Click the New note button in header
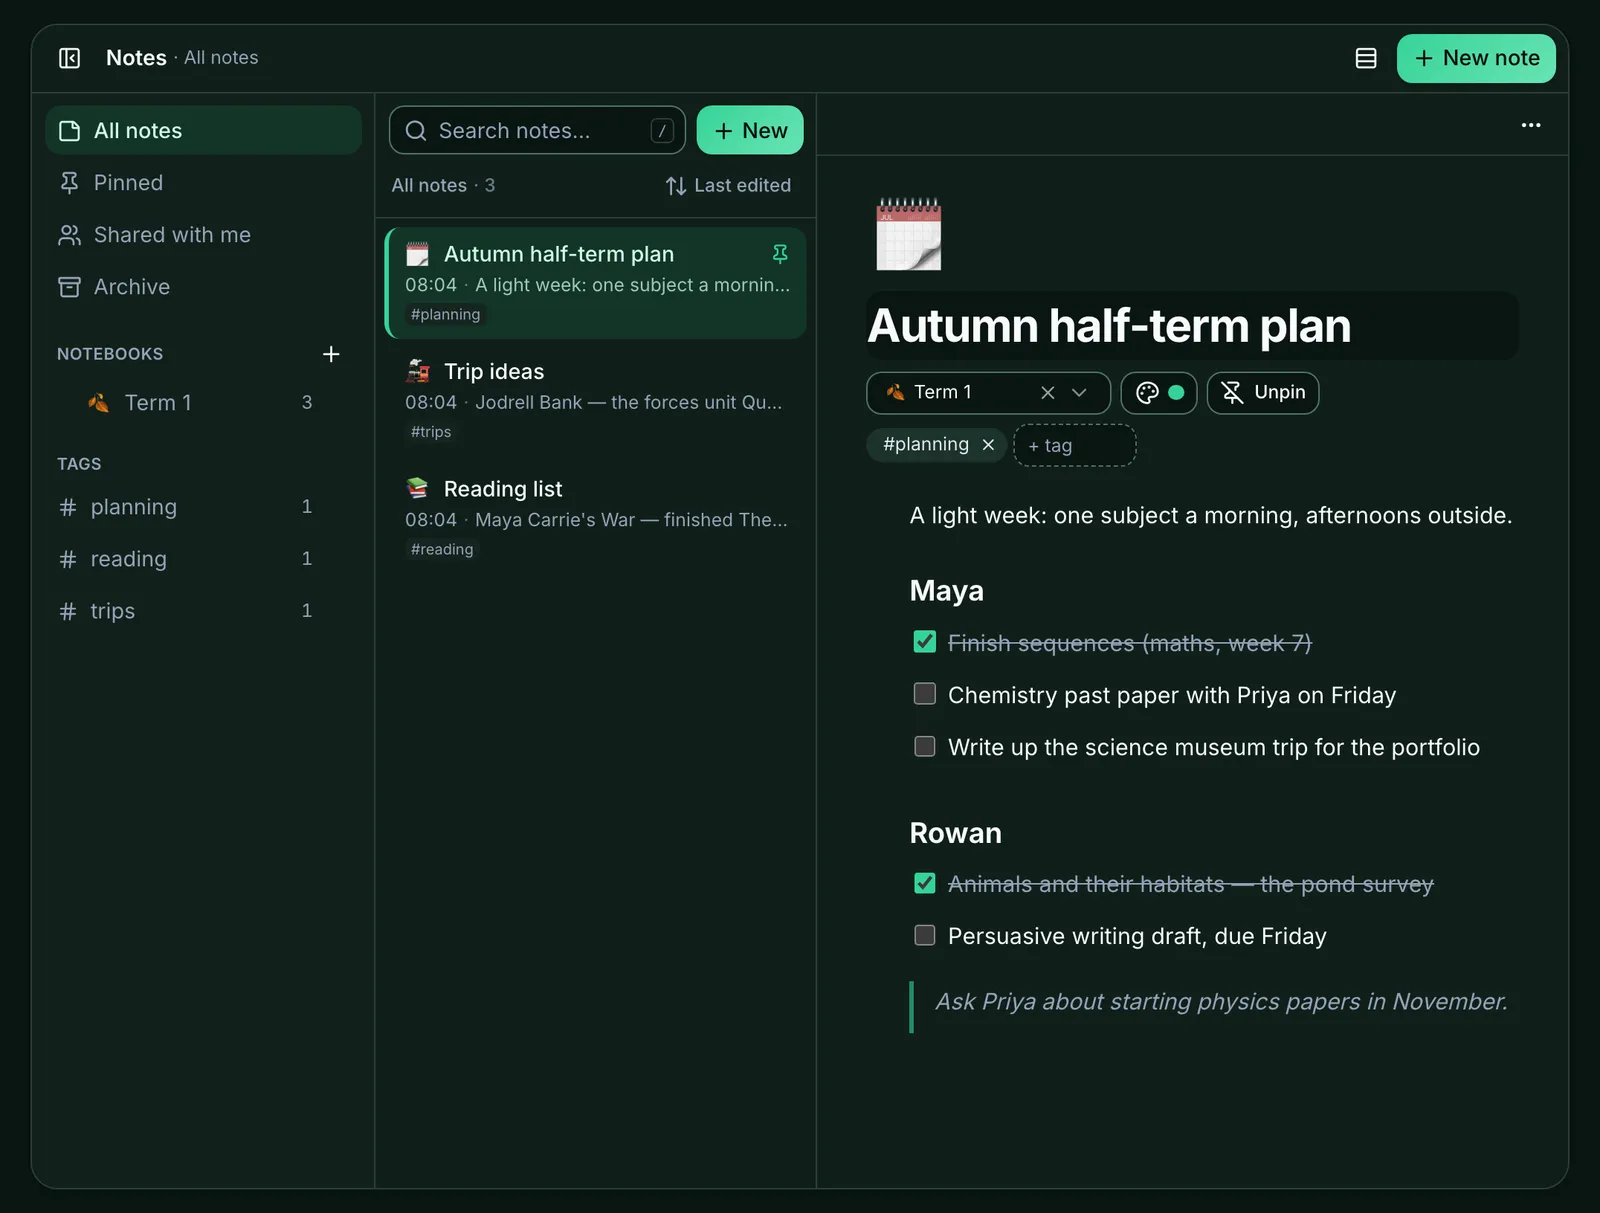 tap(1476, 58)
